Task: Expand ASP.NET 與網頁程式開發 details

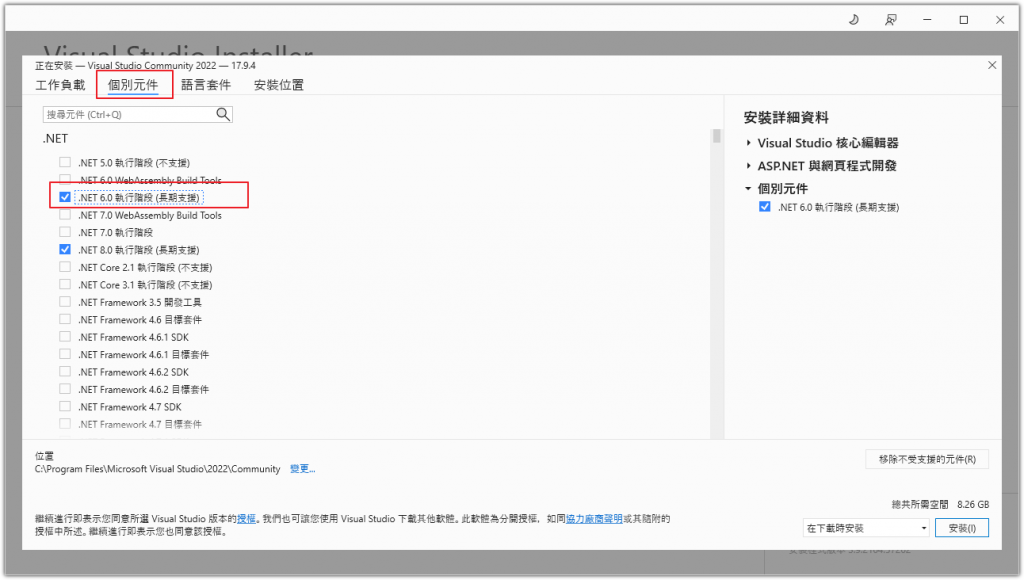Action: coord(748,165)
